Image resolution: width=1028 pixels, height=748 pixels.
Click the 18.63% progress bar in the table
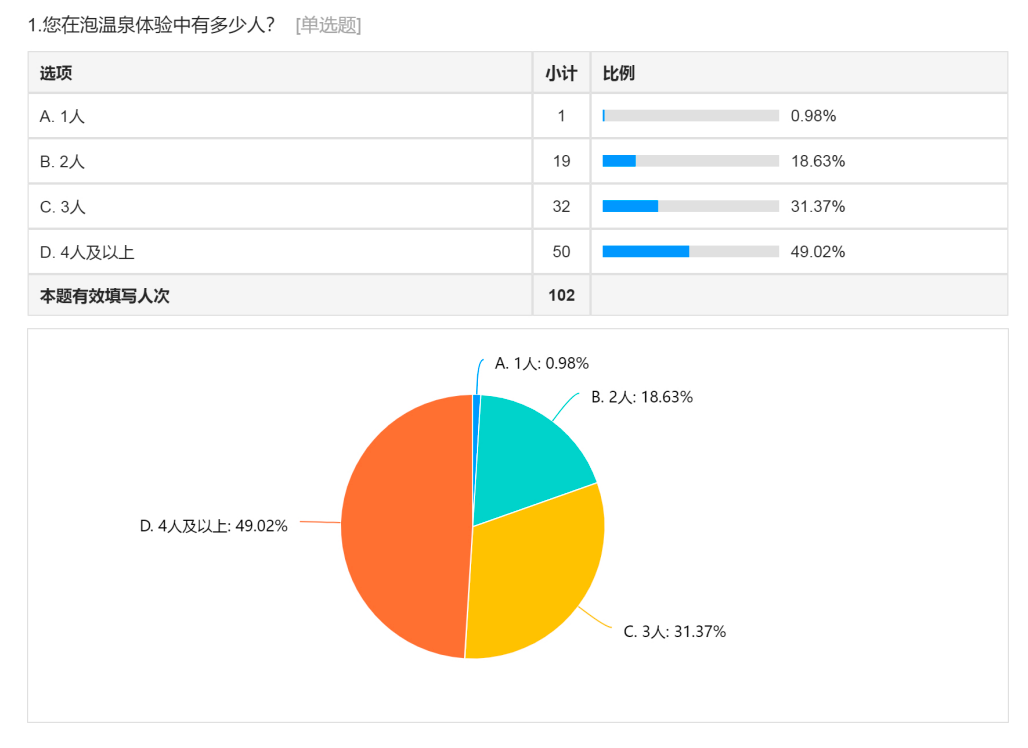click(x=690, y=161)
